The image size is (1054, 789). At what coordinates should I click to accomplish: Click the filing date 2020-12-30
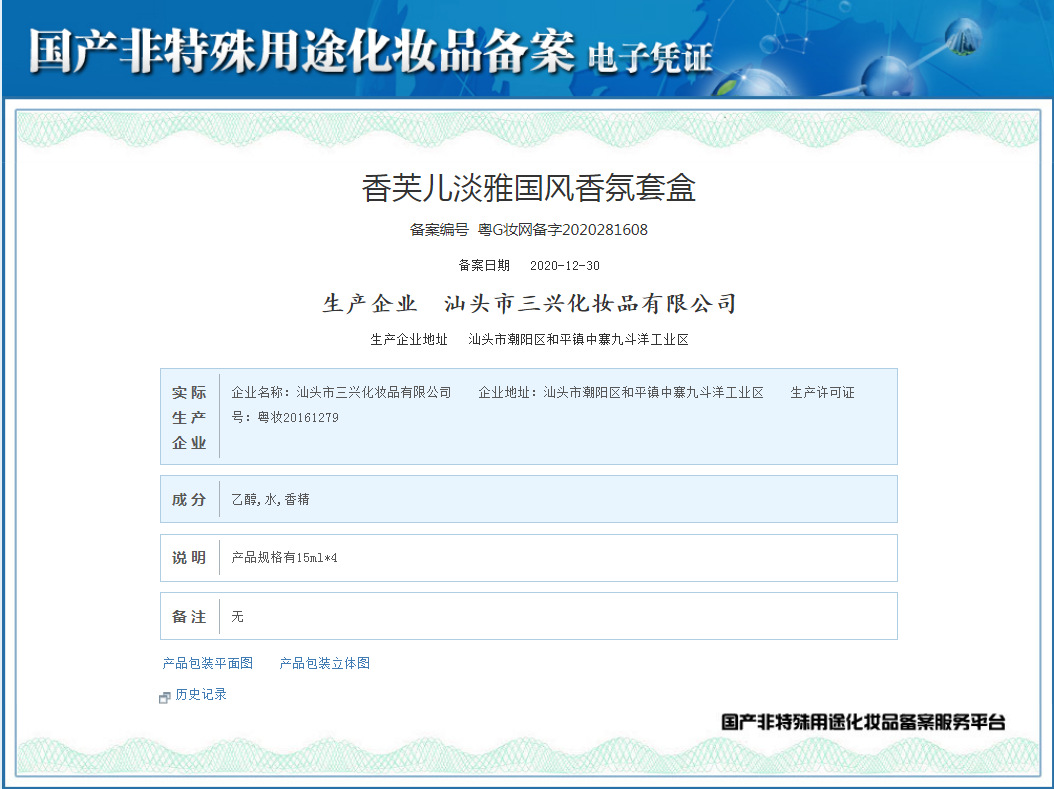tap(566, 265)
